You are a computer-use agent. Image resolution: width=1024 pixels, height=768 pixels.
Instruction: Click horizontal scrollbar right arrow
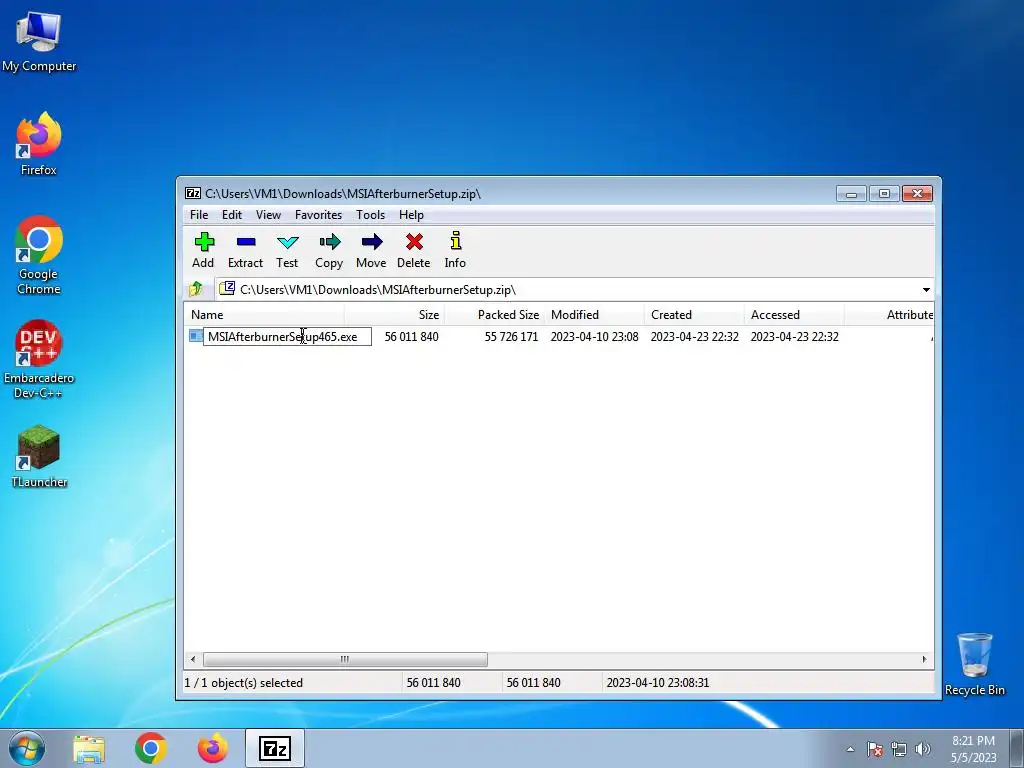[x=924, y=659]
